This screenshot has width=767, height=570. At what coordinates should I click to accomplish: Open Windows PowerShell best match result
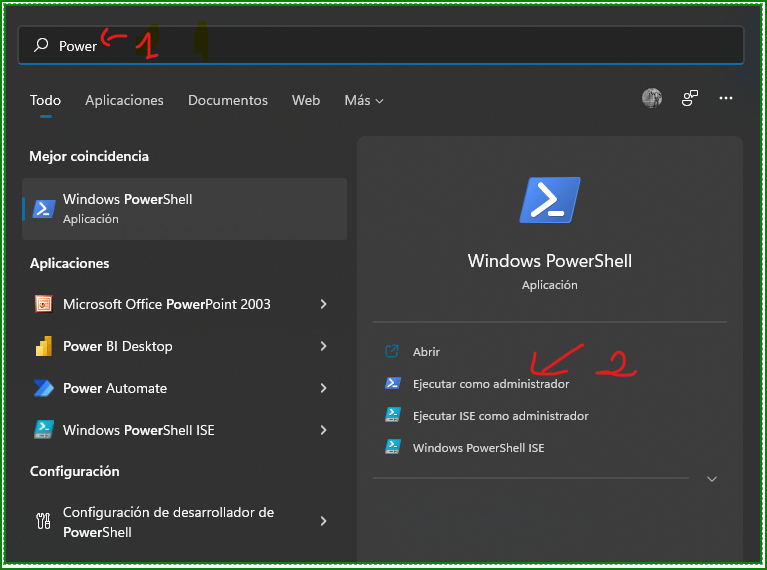coord(184,209)
